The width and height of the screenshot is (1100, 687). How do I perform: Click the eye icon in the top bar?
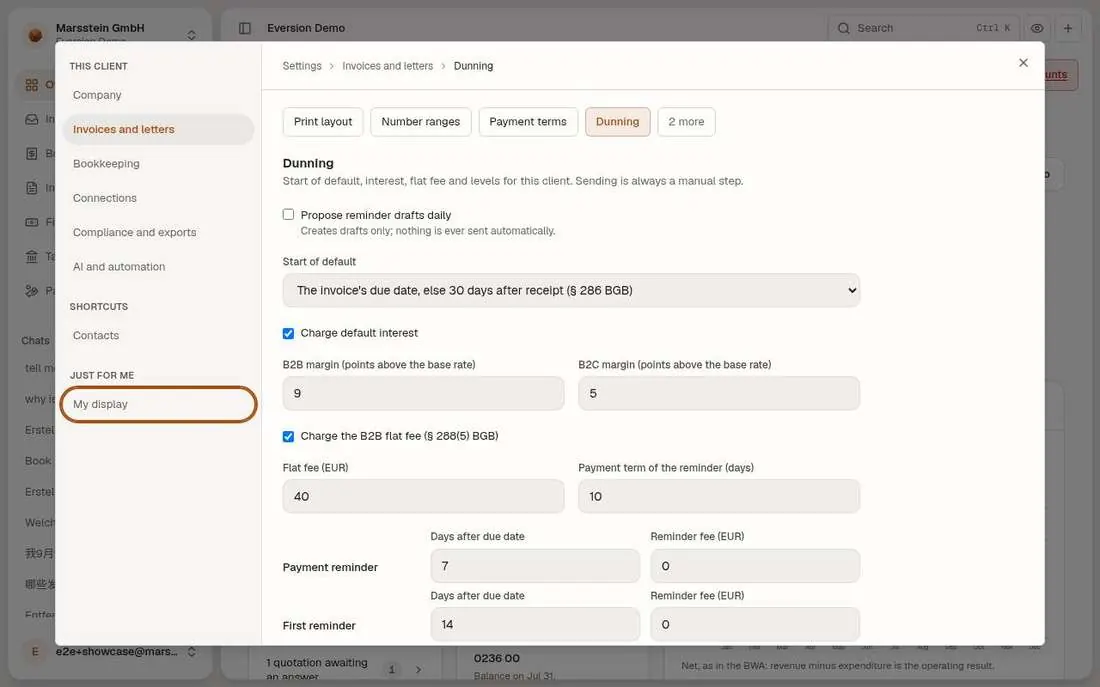[1037, 28]
